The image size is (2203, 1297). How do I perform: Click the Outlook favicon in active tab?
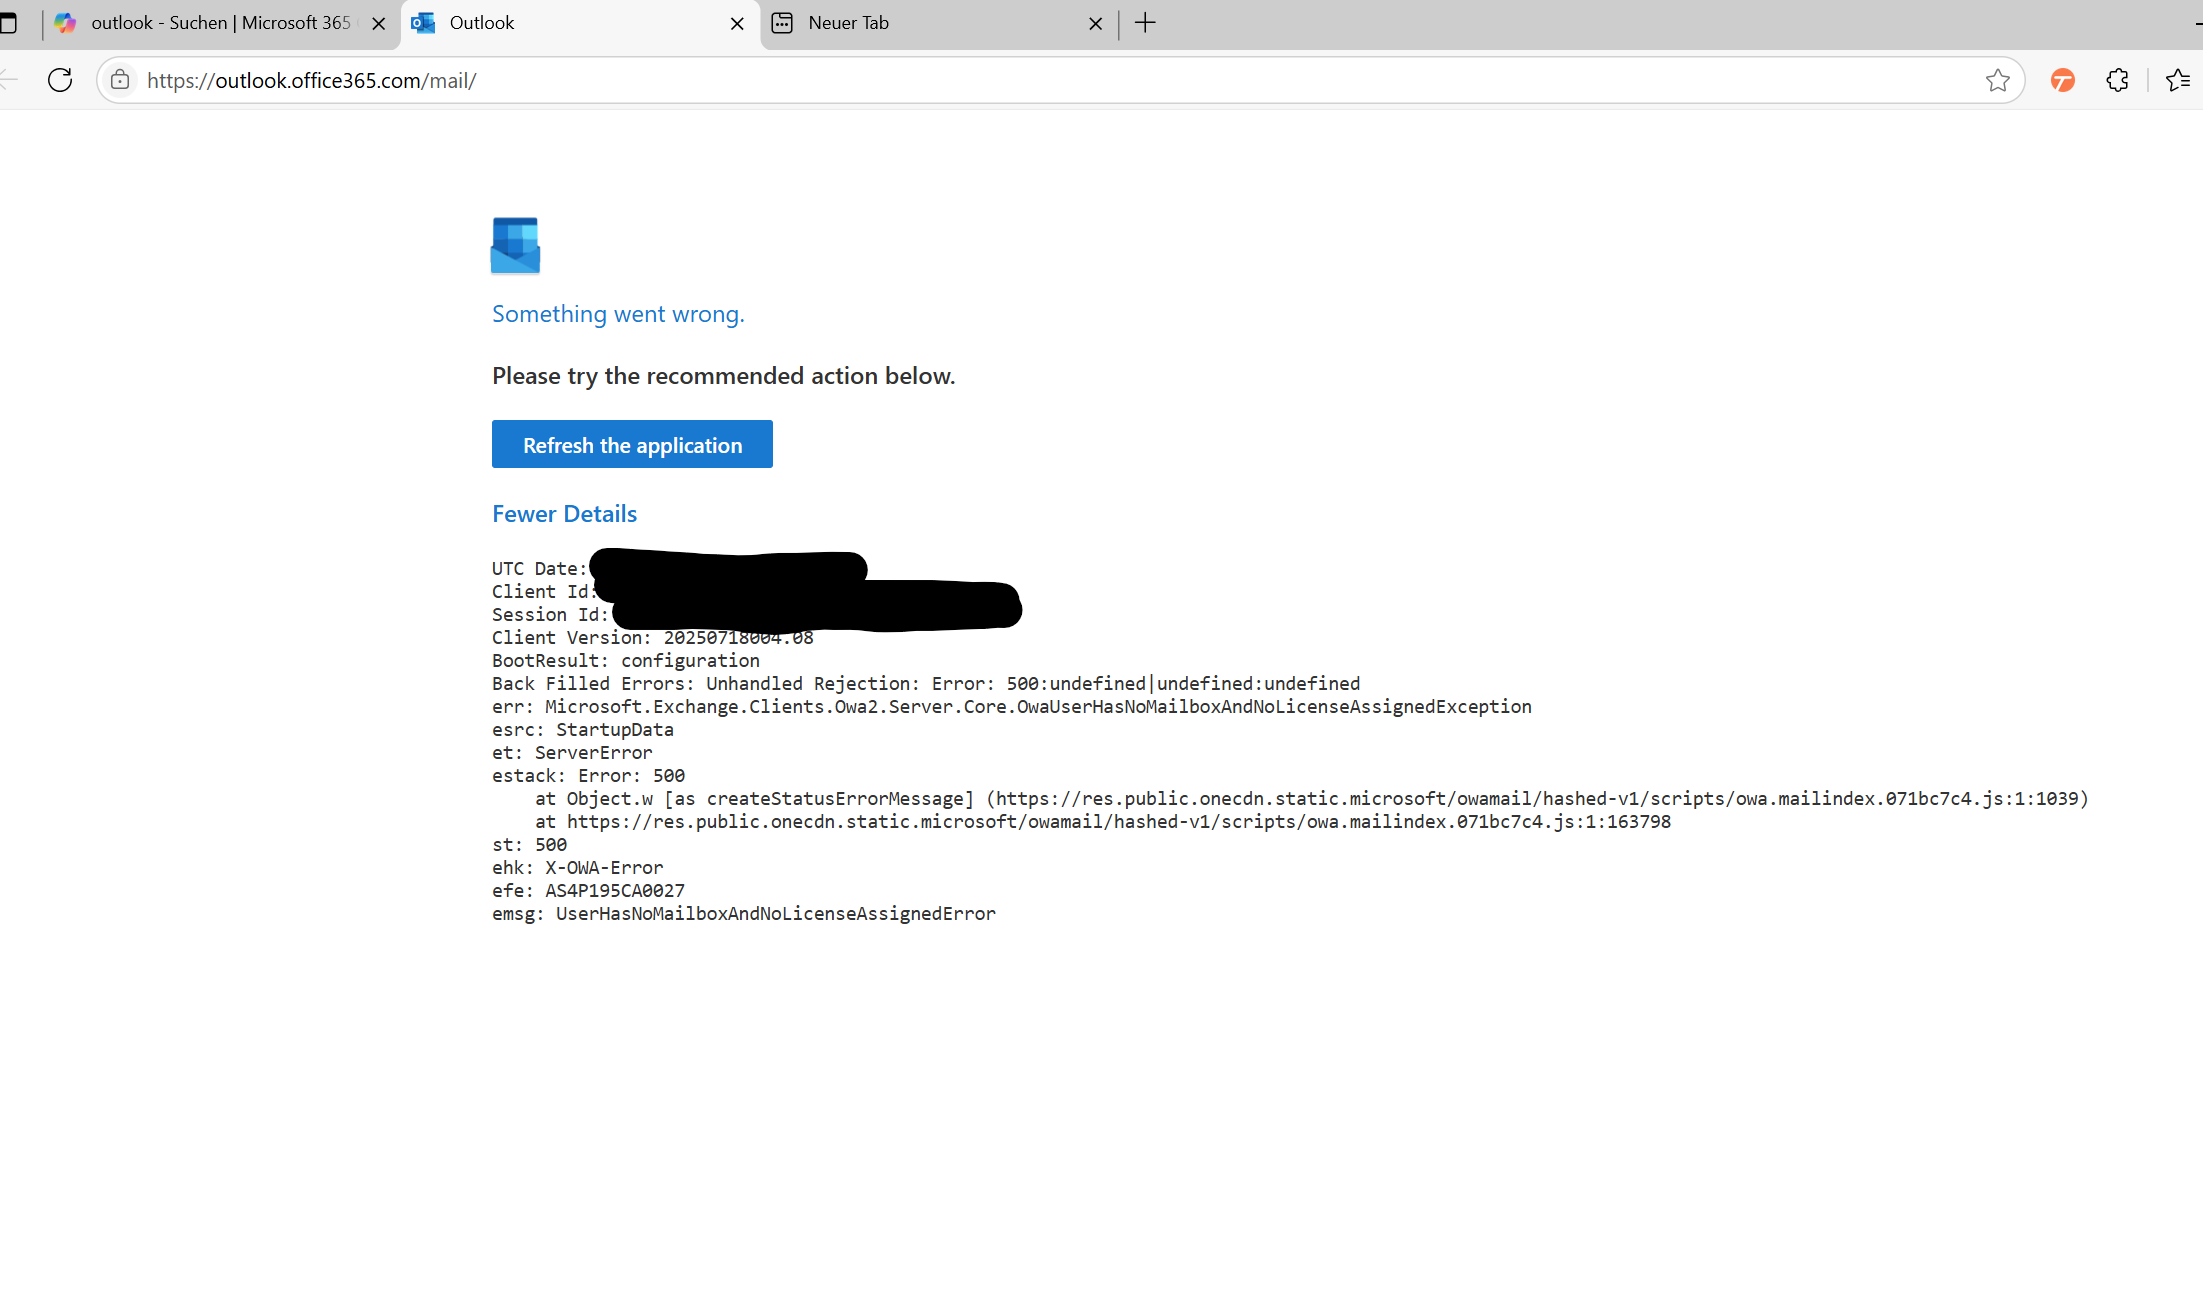(423, 23)
